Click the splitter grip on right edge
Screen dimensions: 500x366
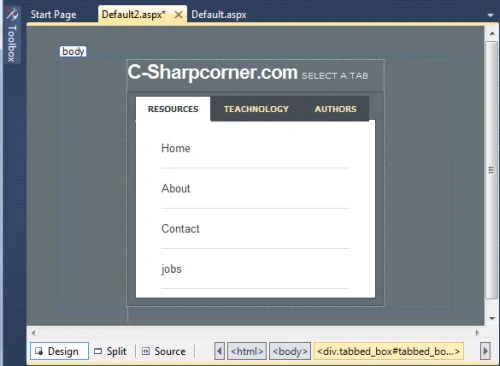[491, 170]
